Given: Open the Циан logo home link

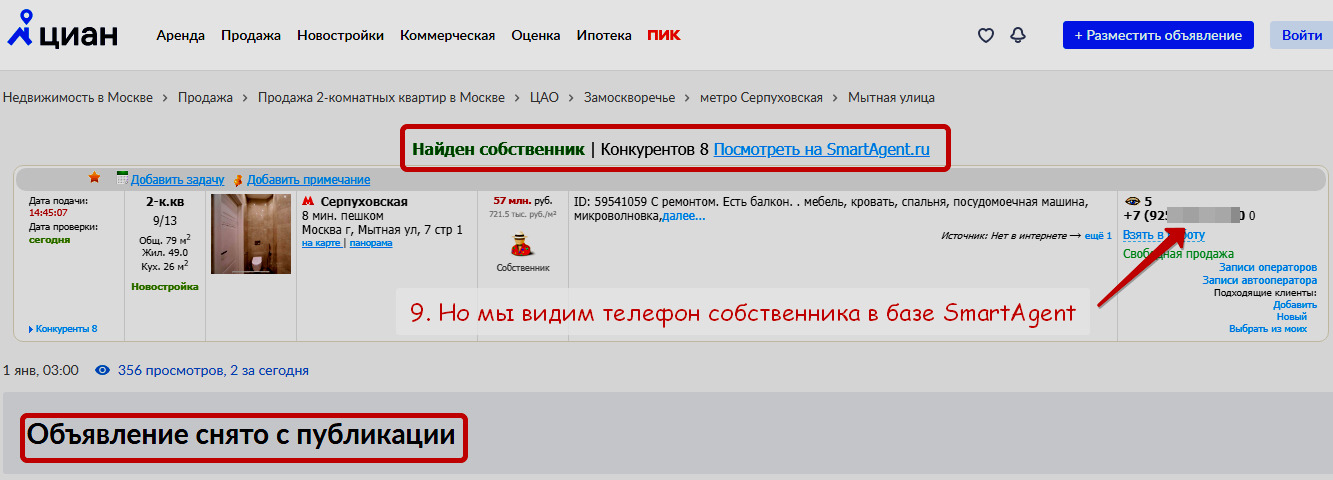Looking at the screenshot, I should click(62, 30).
